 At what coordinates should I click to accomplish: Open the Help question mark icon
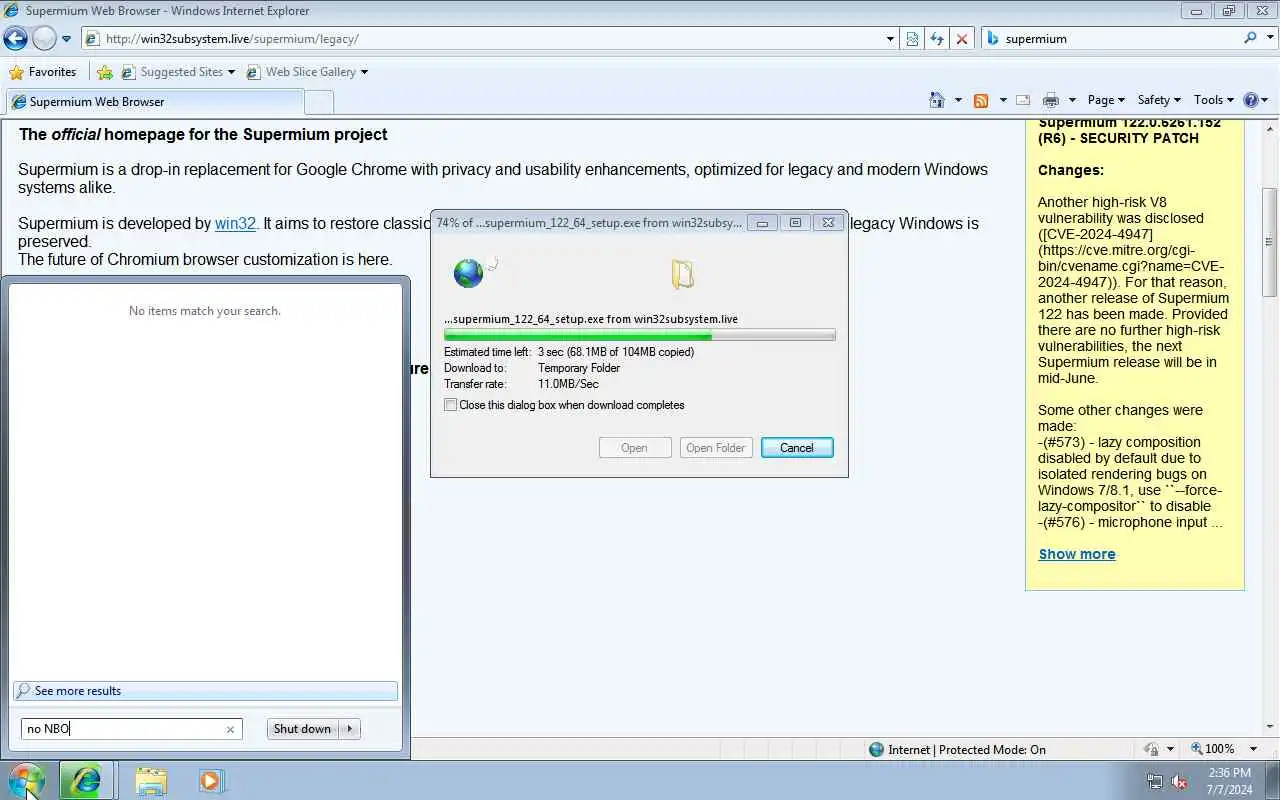point(1250,100)
